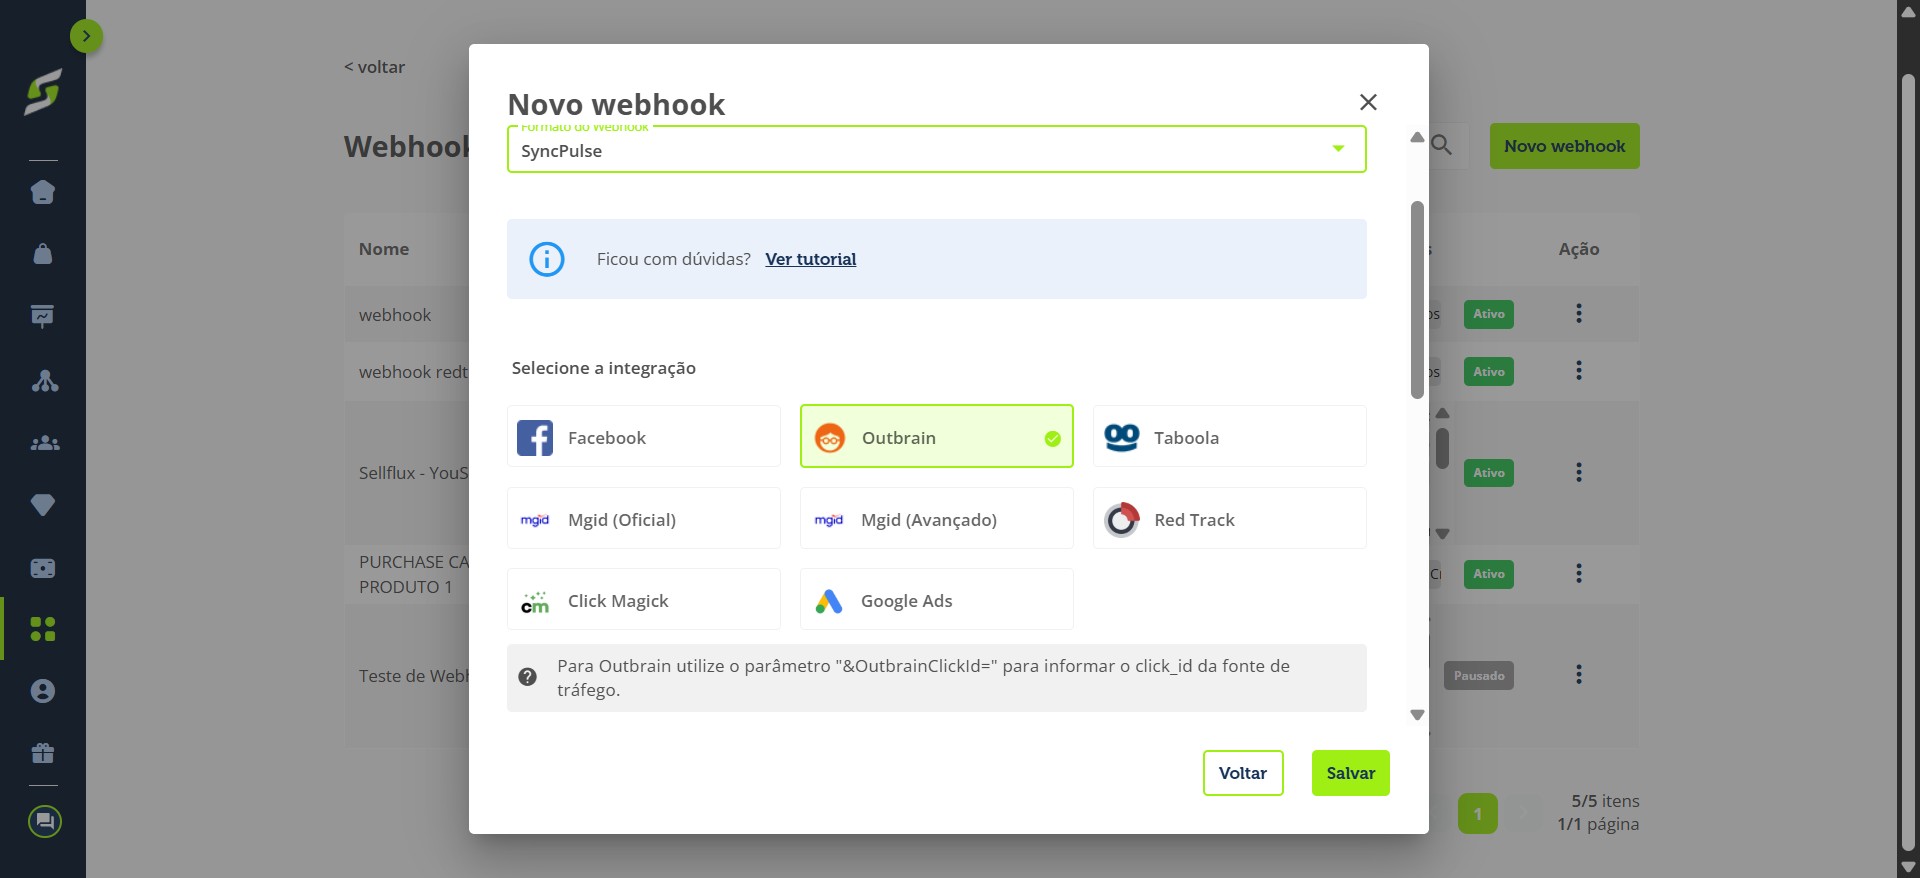Expand the sidebar with the green arrow button
The width and height of the screenshot is (1920, 878).
pyautogui.click(x=86, y=36)
